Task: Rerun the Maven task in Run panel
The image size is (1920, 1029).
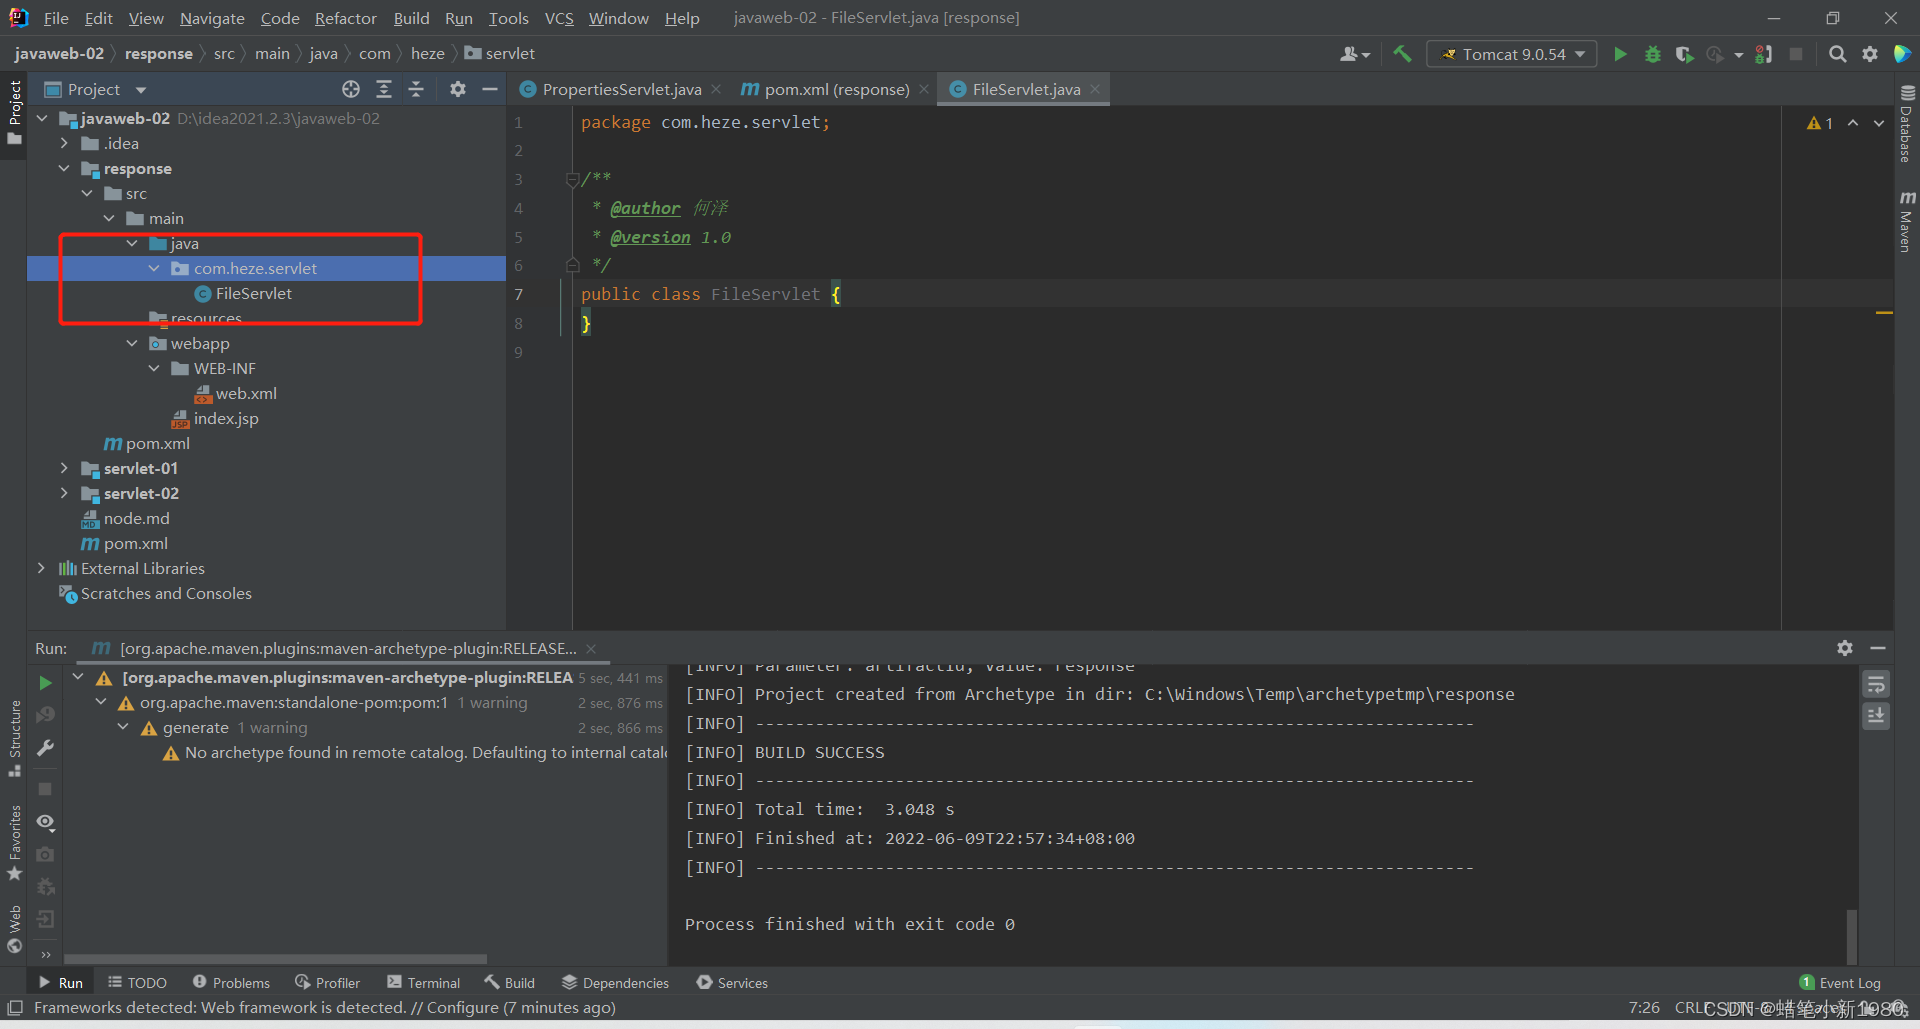Action: pyautogui.click(x=45, y=682)
